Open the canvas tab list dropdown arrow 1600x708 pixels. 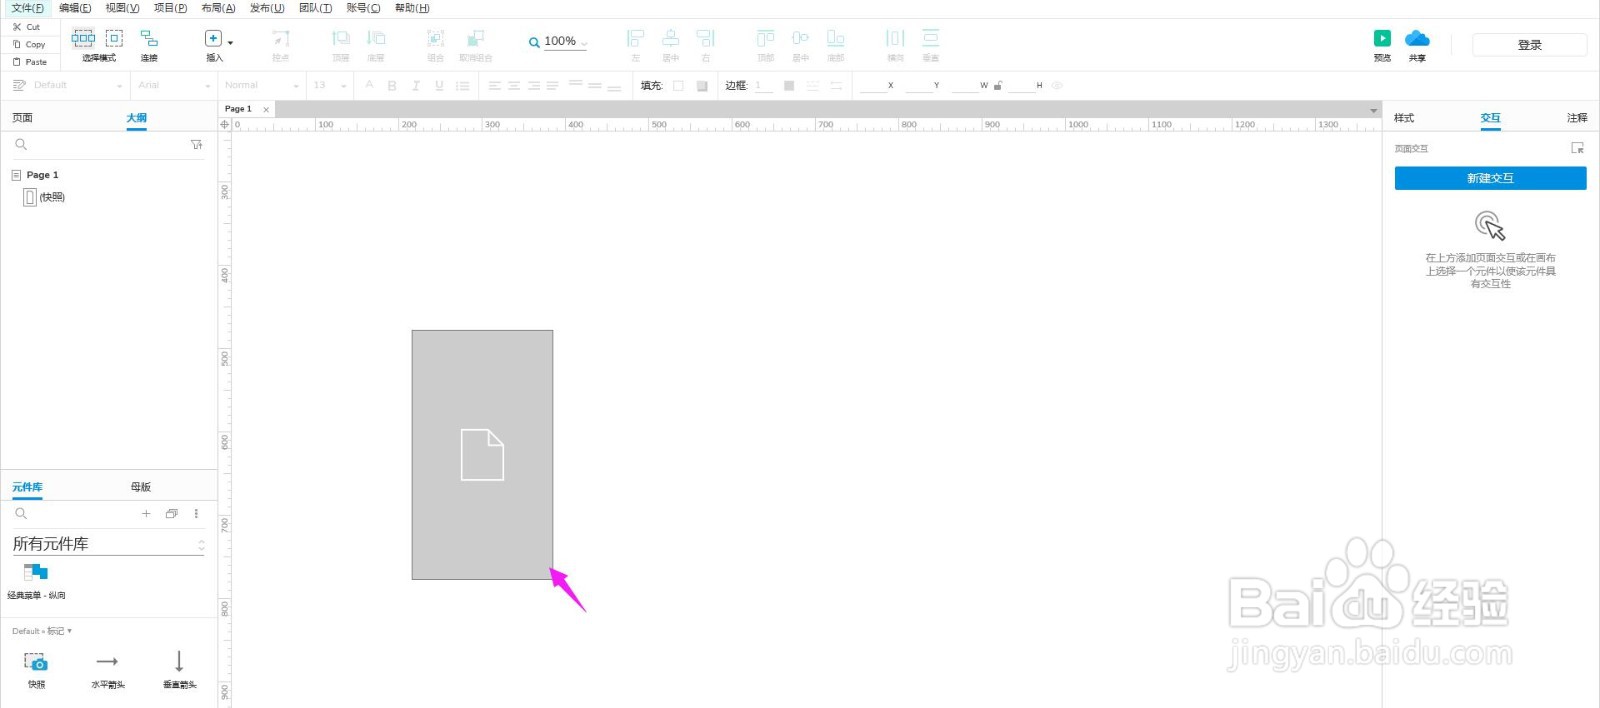(1373, 110)
